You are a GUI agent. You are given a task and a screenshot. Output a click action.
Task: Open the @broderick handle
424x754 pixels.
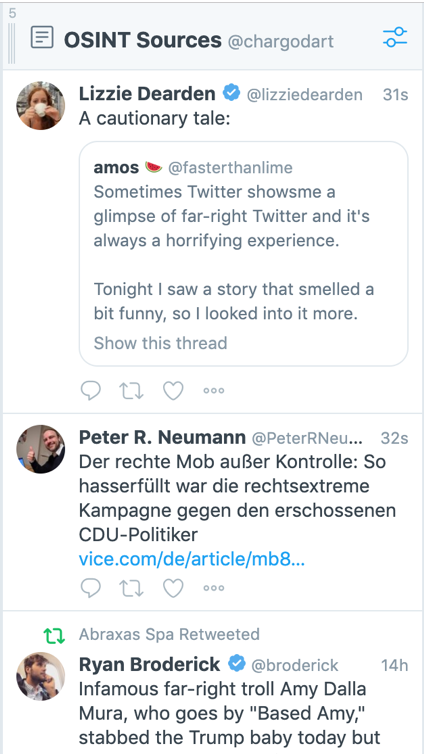[295, 665]
